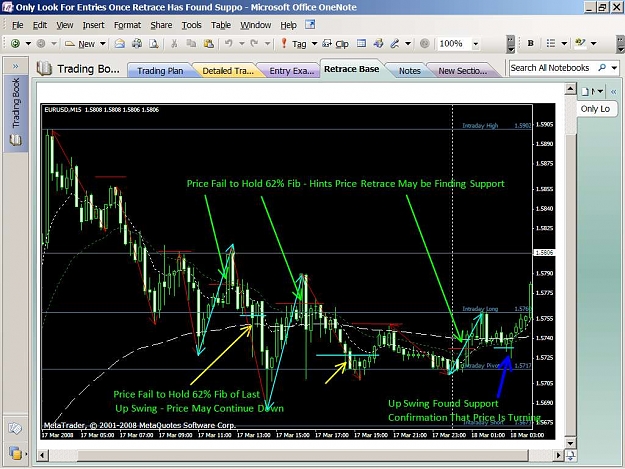Image resolution: width=625 pixels, height=469 pixels.
Task: Open the Highlight color dropdown
Action: (594, 43)
